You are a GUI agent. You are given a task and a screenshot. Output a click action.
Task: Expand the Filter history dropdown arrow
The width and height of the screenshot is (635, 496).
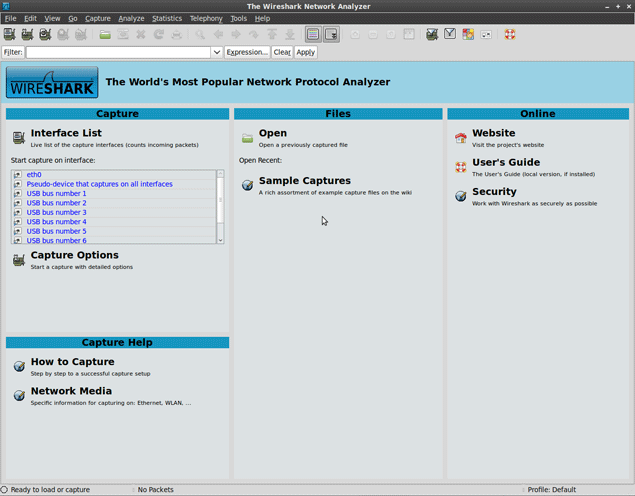click(216, 52)
